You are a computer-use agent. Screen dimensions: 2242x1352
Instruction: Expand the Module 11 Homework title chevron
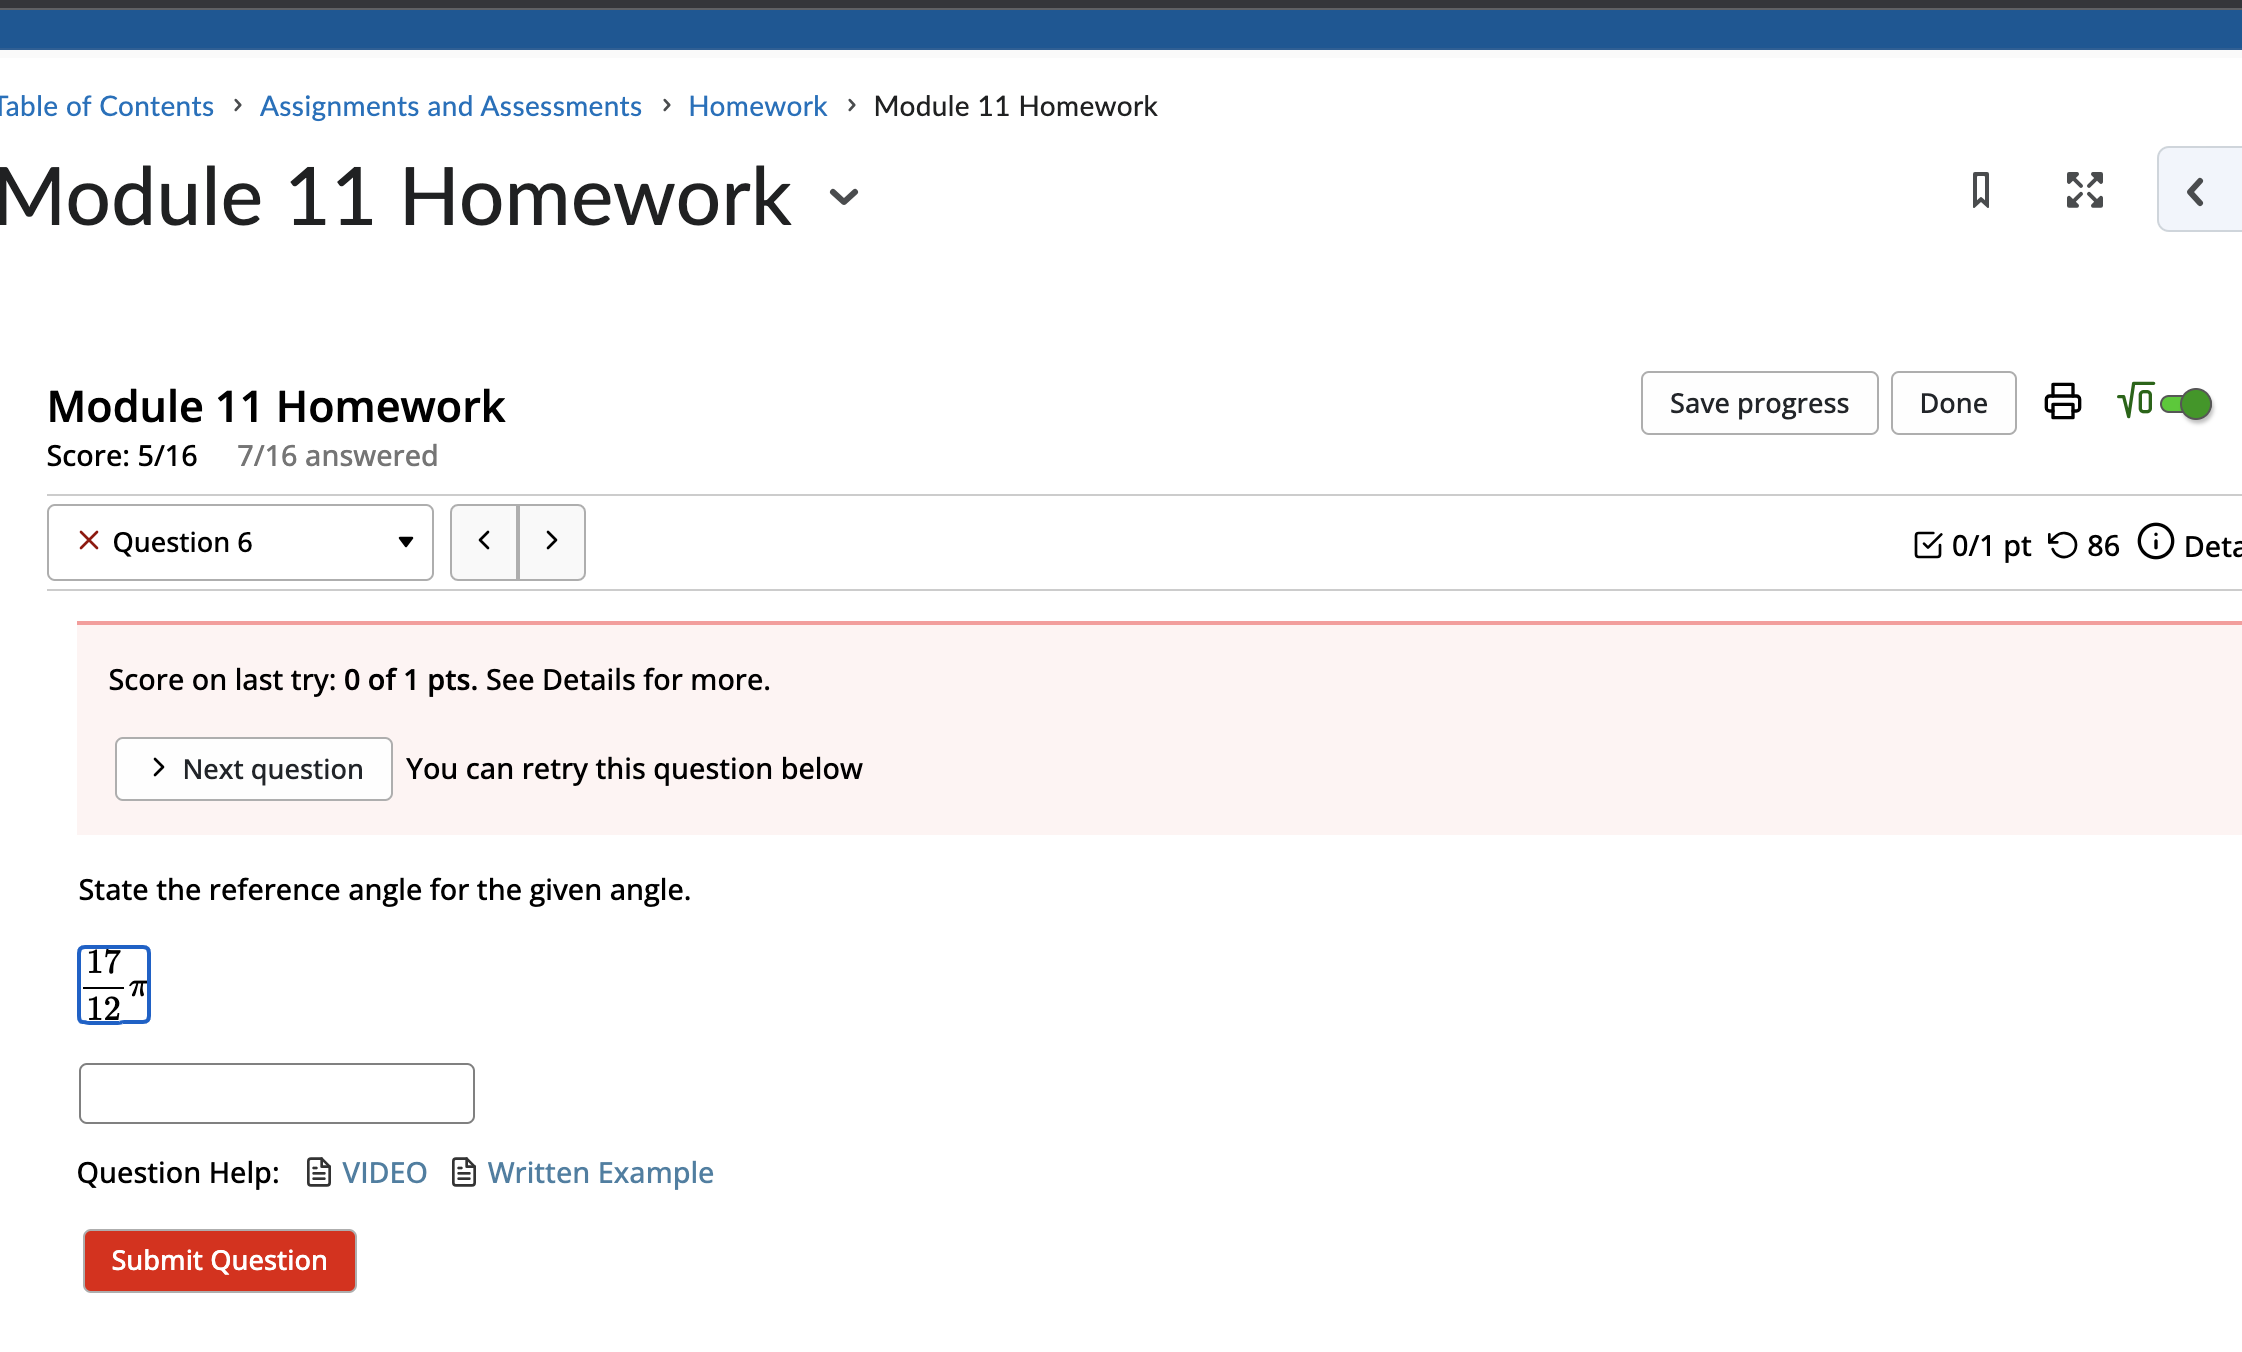pos(842,198)
